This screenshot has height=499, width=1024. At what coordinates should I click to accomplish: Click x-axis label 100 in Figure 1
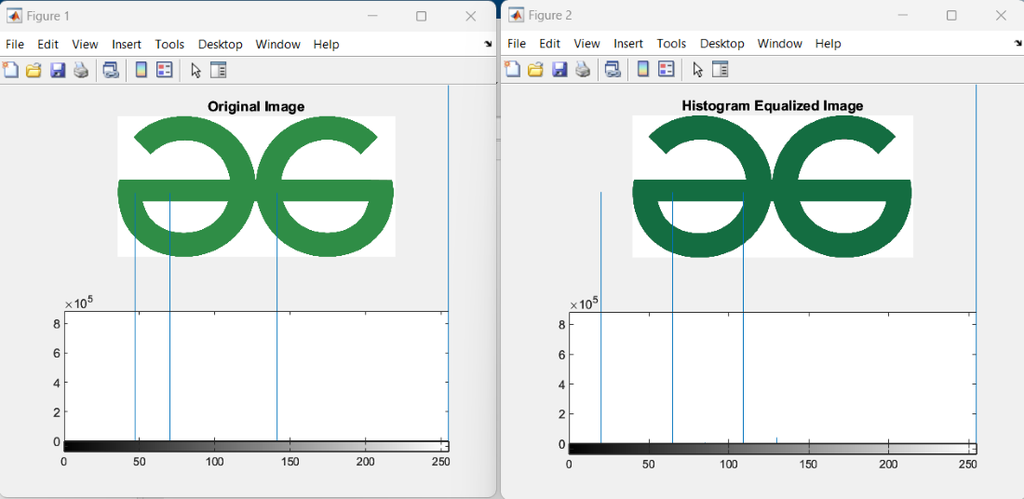click(x=215, y=462)
